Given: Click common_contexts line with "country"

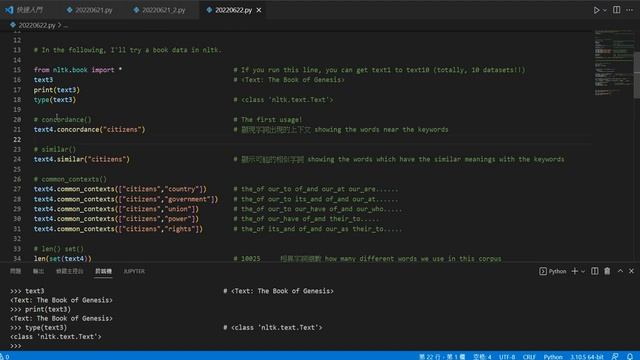Looking at the screenshot, I should tap(120, 189).
